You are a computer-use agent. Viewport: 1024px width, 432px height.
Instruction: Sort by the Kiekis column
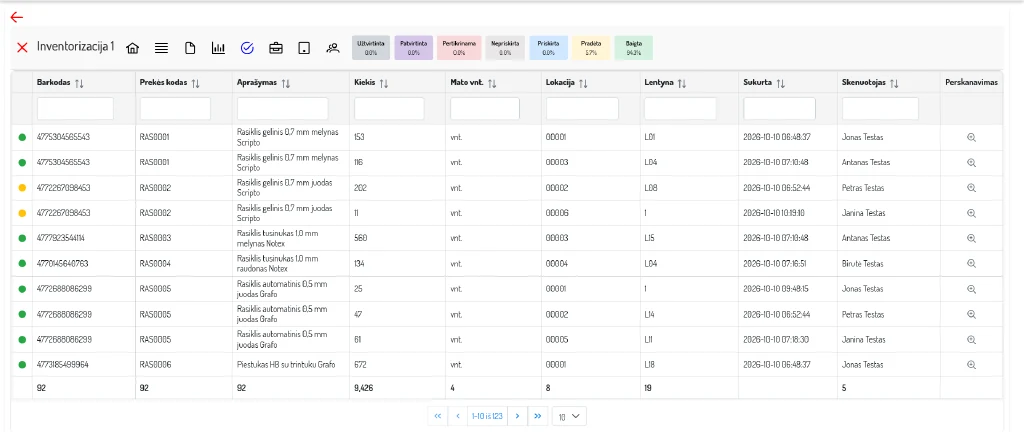384,83
